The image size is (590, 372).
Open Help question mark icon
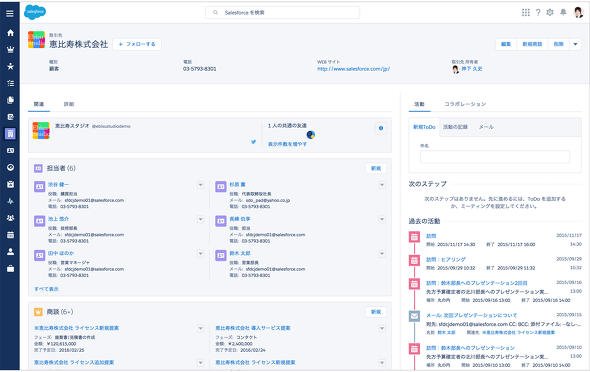pyautogui.click(x=538, y=12)
